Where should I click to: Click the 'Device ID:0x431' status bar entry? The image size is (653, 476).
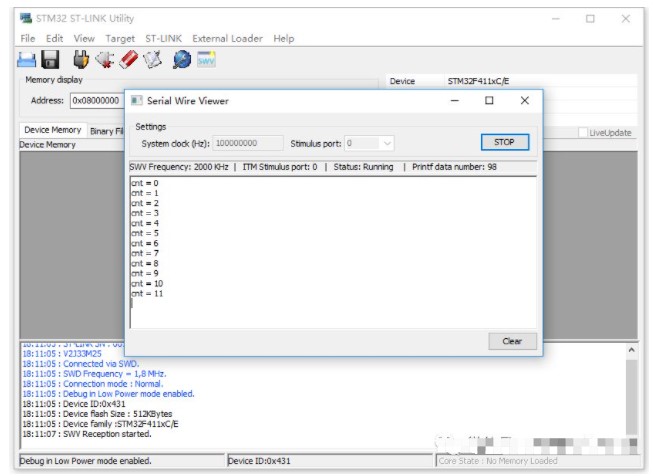[259, 461]
